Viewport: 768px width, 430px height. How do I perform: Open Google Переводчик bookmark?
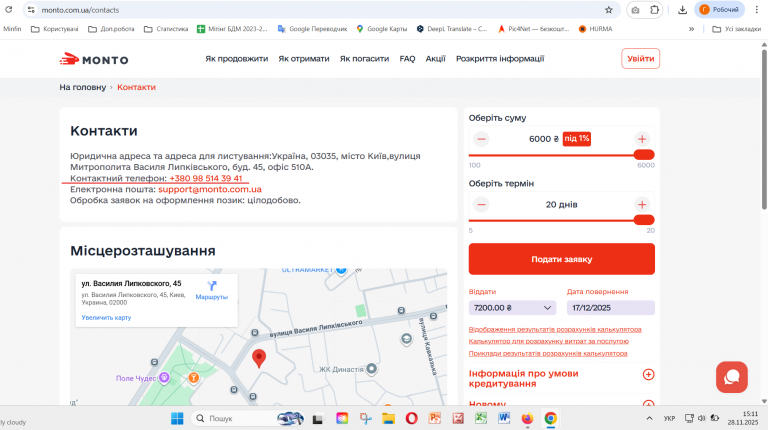pyautogui.click(x=312, y=29)
